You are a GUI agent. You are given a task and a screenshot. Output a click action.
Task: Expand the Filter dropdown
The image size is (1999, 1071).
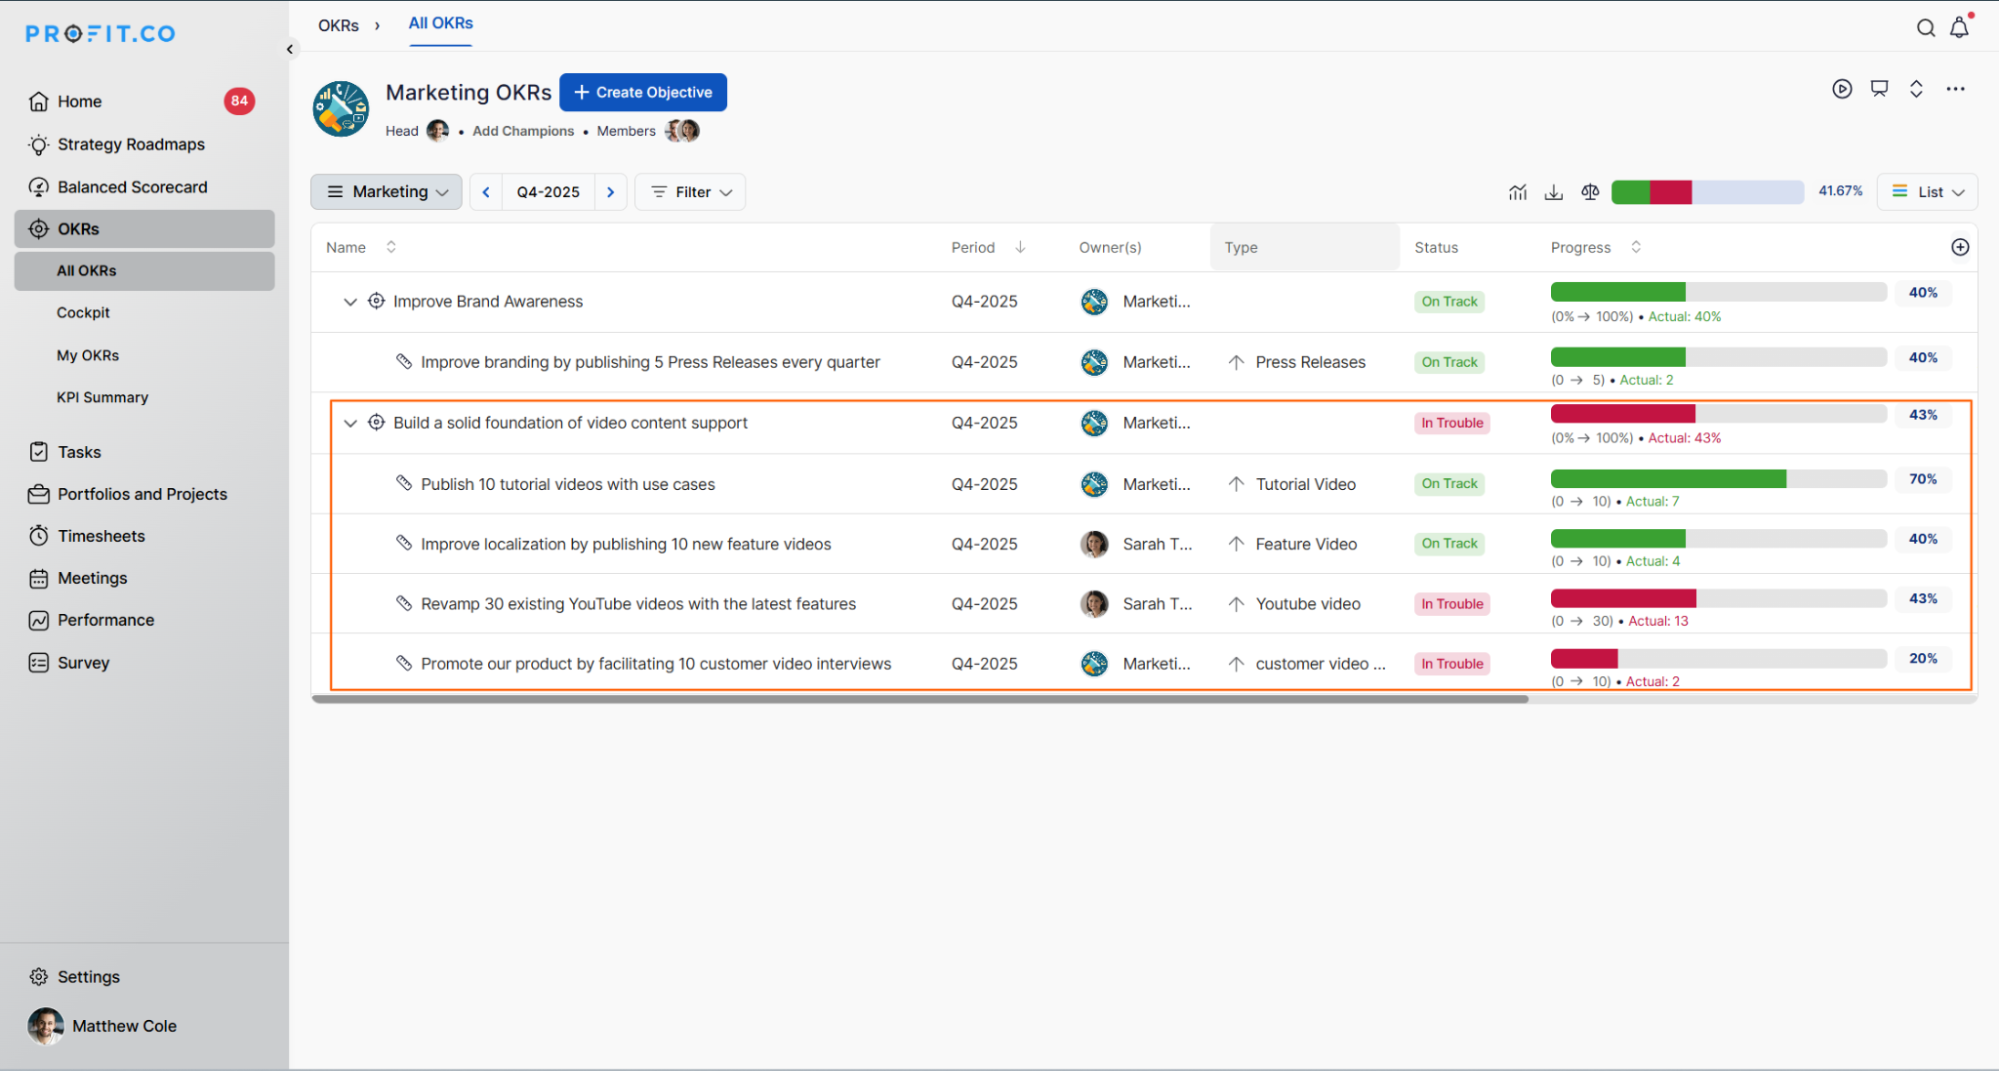coord(691,192)
